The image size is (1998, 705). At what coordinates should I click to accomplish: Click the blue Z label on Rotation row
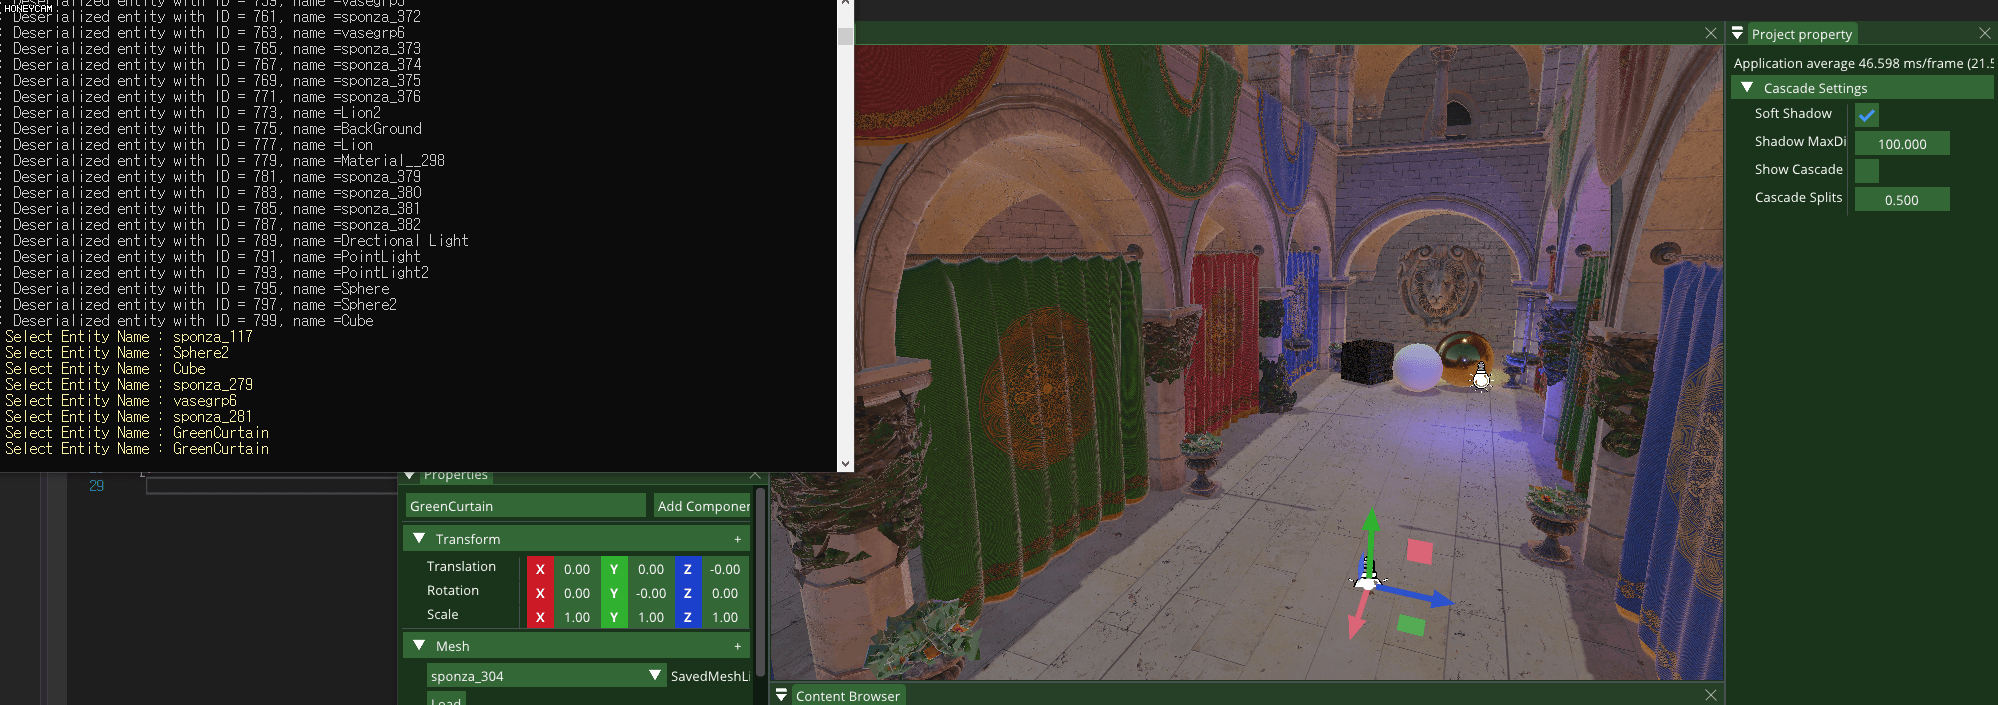pyautogui.click(x=687, y=593)
